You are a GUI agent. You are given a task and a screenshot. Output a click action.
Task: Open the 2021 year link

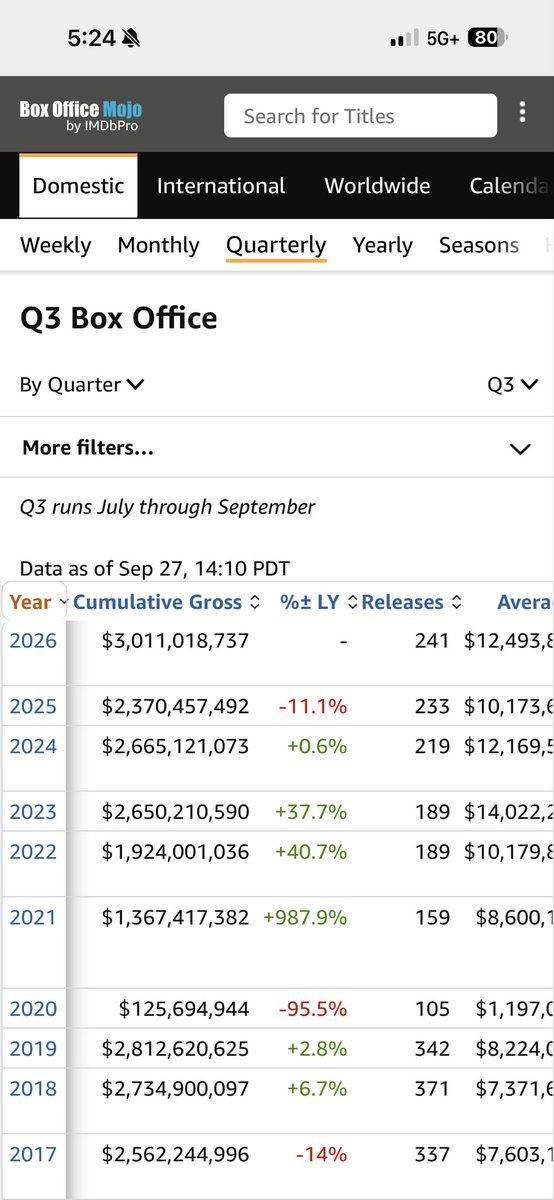[33, 917]
